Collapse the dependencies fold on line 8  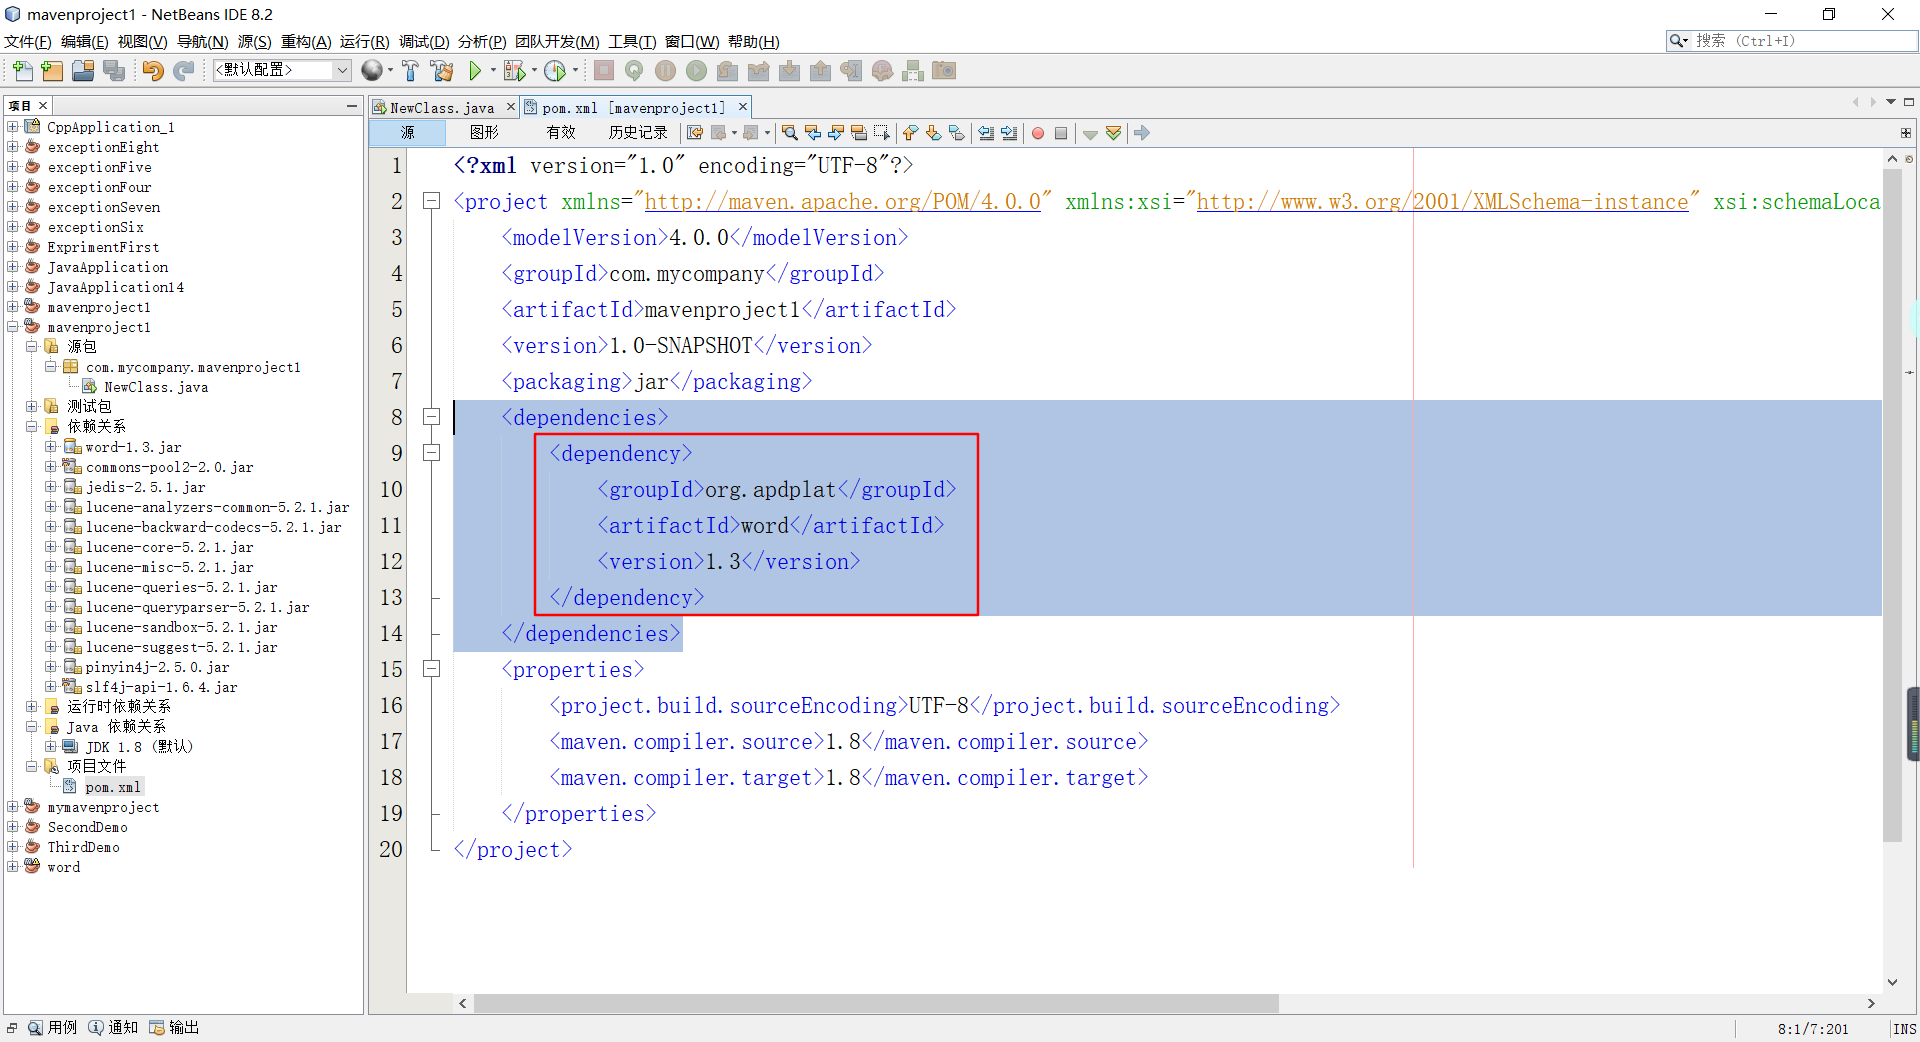coord(432,417)
